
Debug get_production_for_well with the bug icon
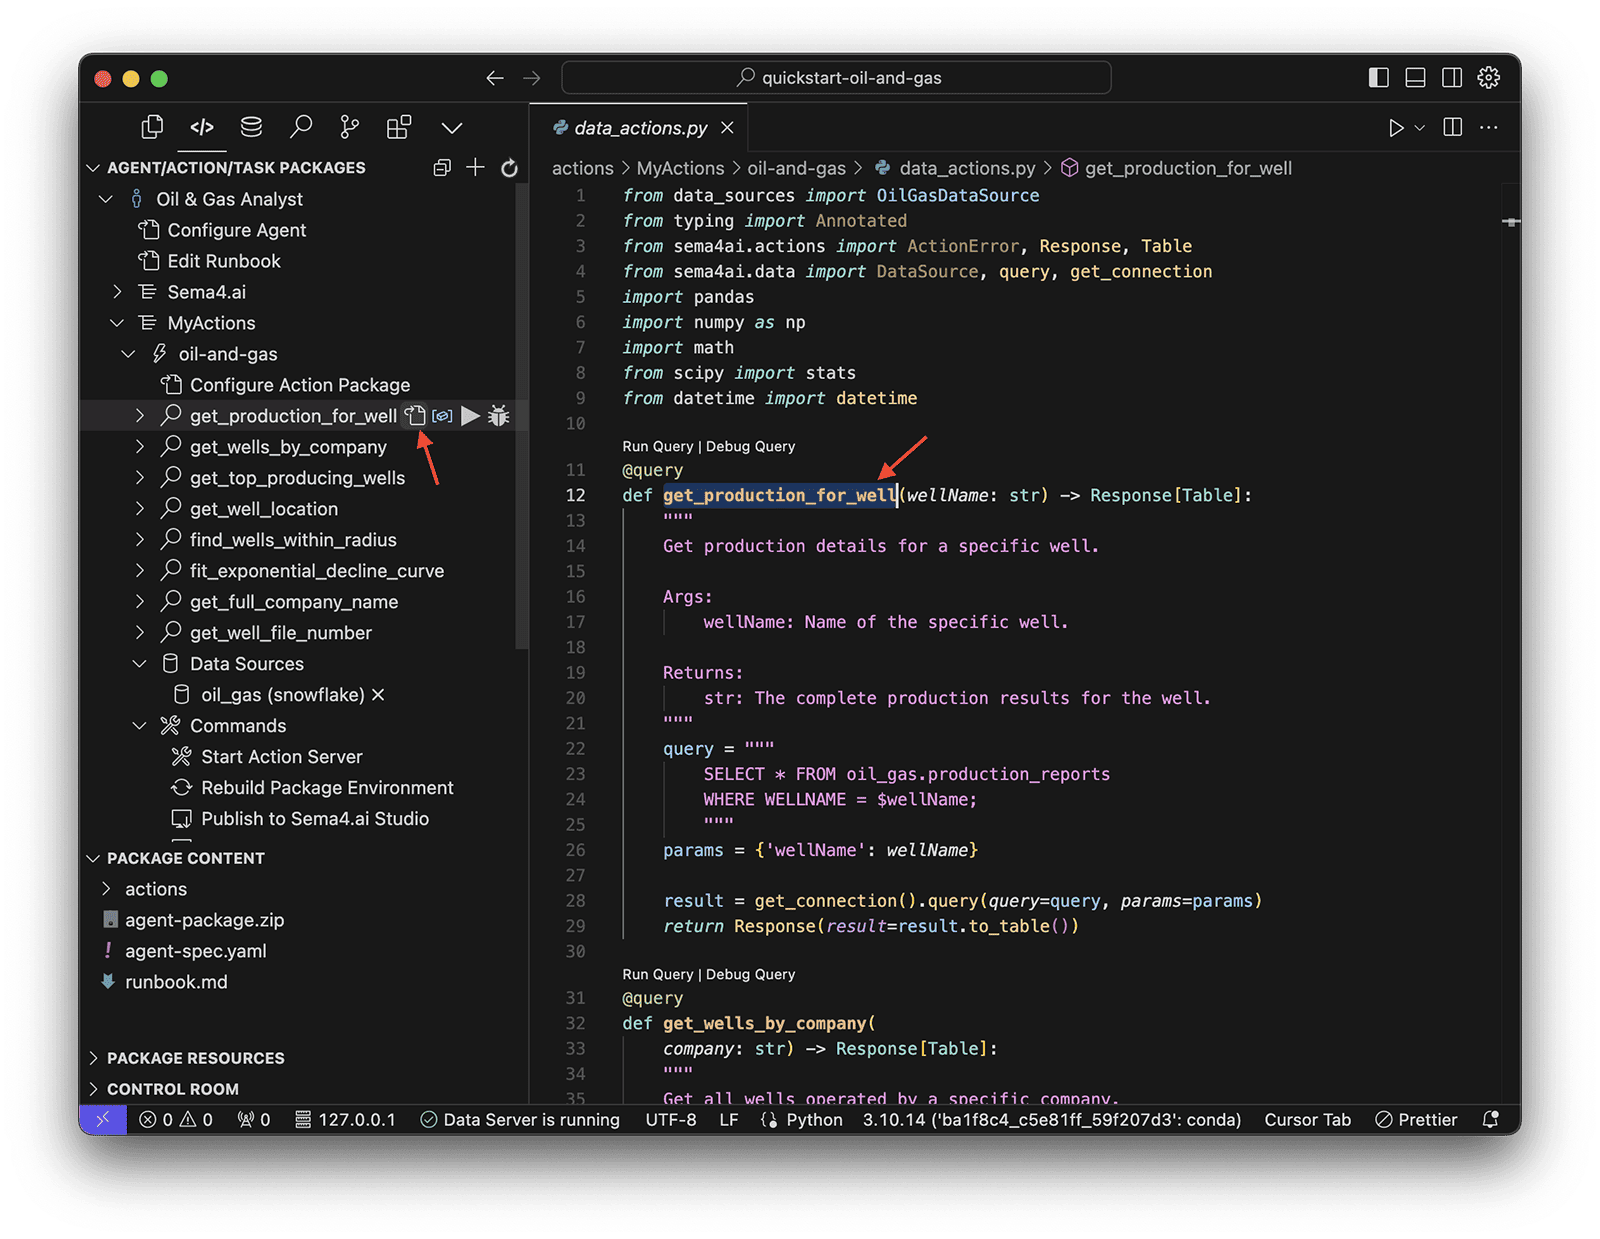click(499, 416)
